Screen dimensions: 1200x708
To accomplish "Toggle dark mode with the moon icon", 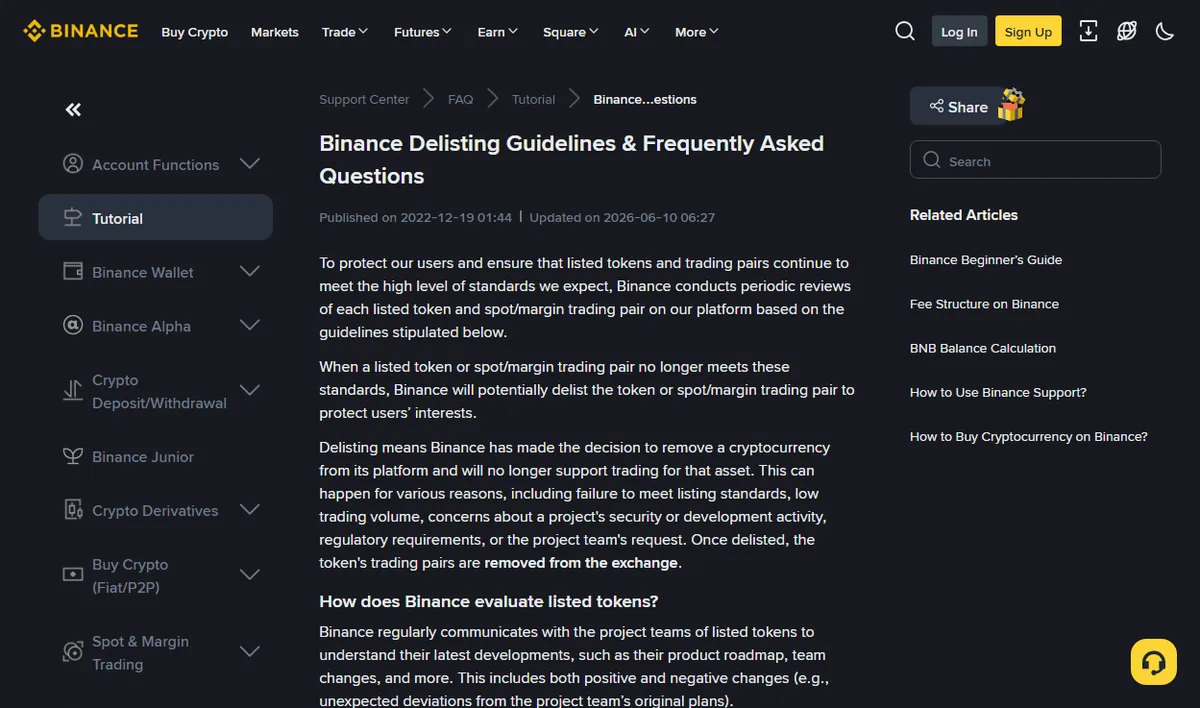I will 1164,31.
